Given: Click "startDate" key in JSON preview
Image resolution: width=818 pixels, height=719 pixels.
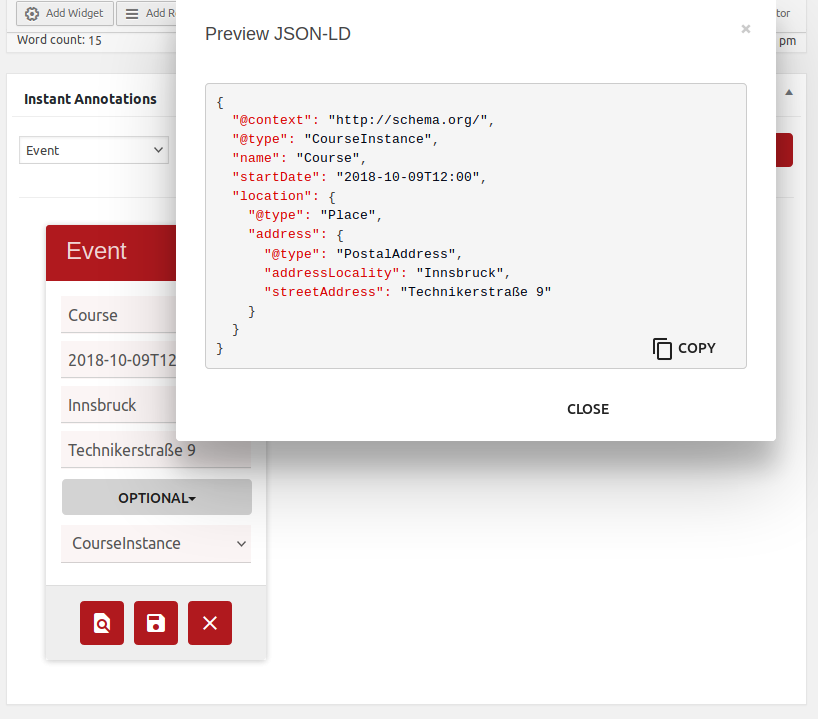Looking at the screenshot, I should [x=276, y=177].
